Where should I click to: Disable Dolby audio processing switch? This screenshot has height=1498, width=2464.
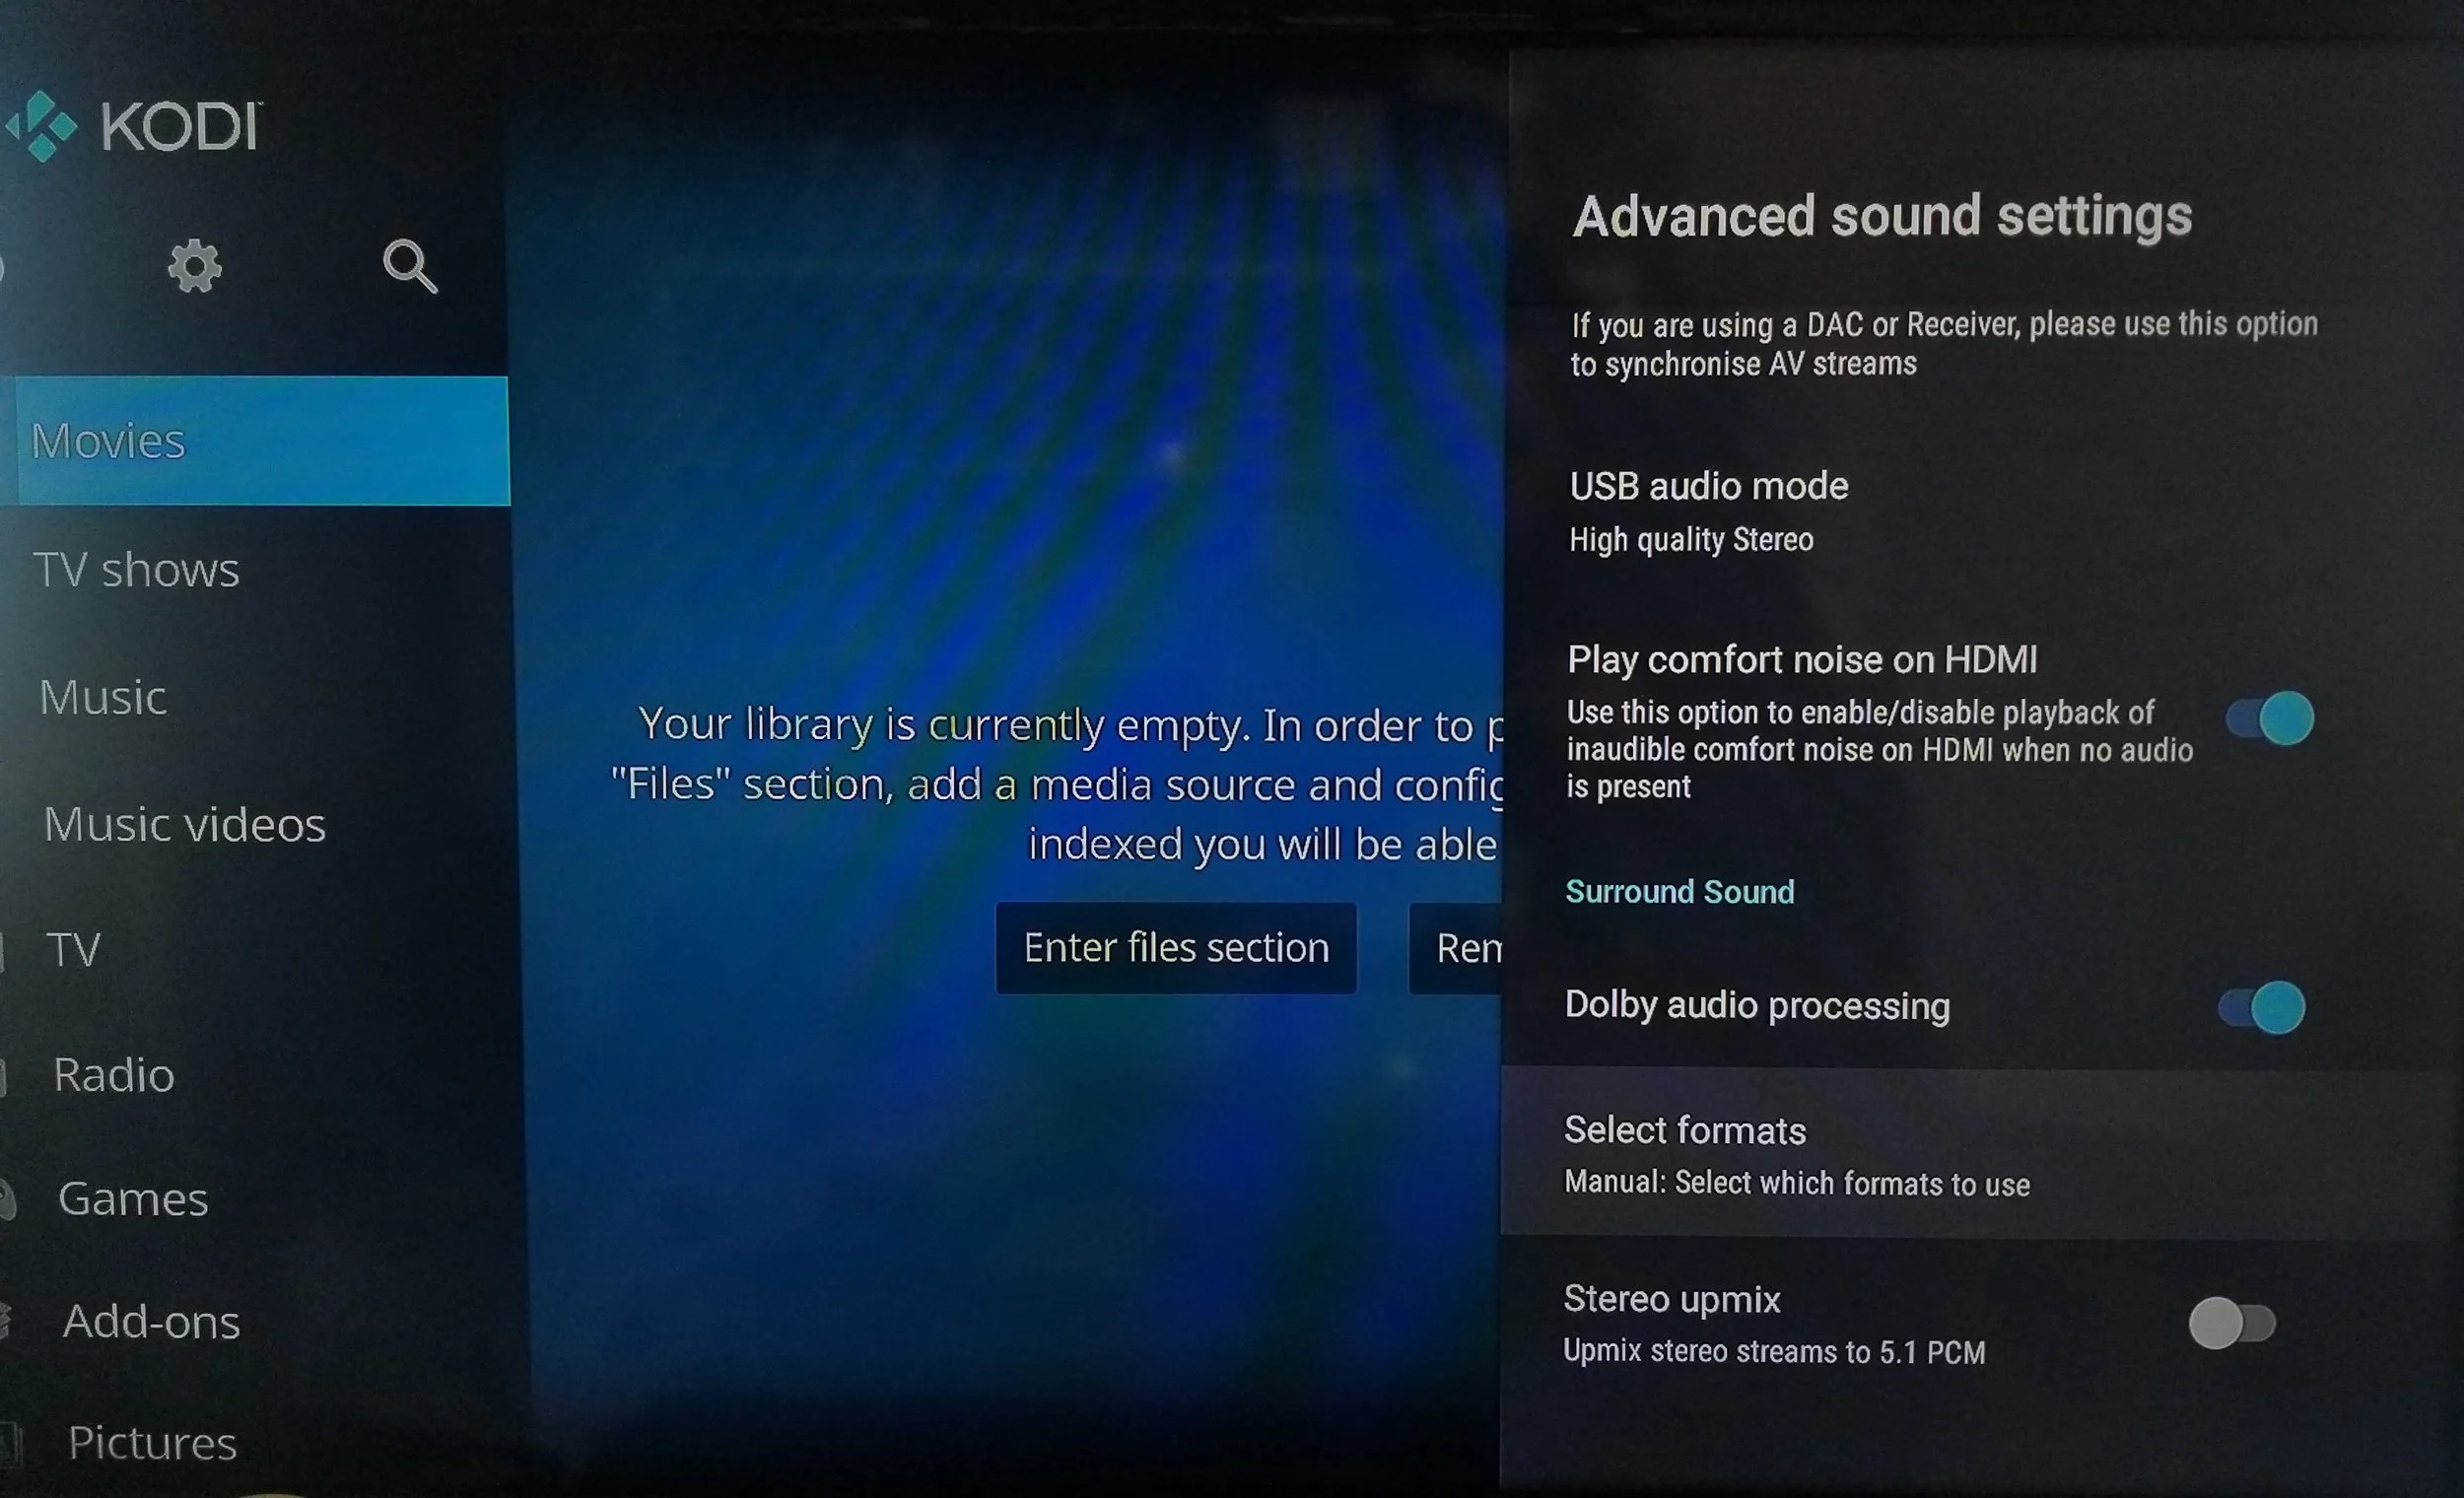pos(2261,1007)
